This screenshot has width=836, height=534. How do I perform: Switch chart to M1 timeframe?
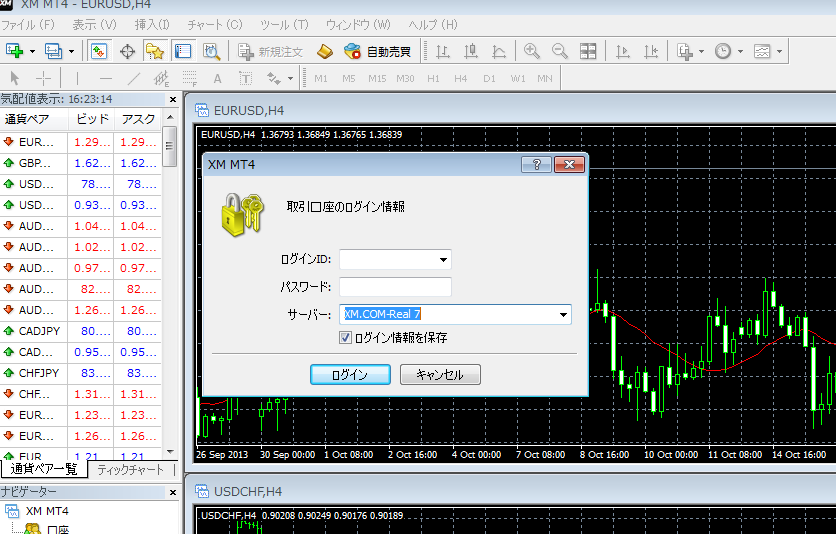click(321, 78)
